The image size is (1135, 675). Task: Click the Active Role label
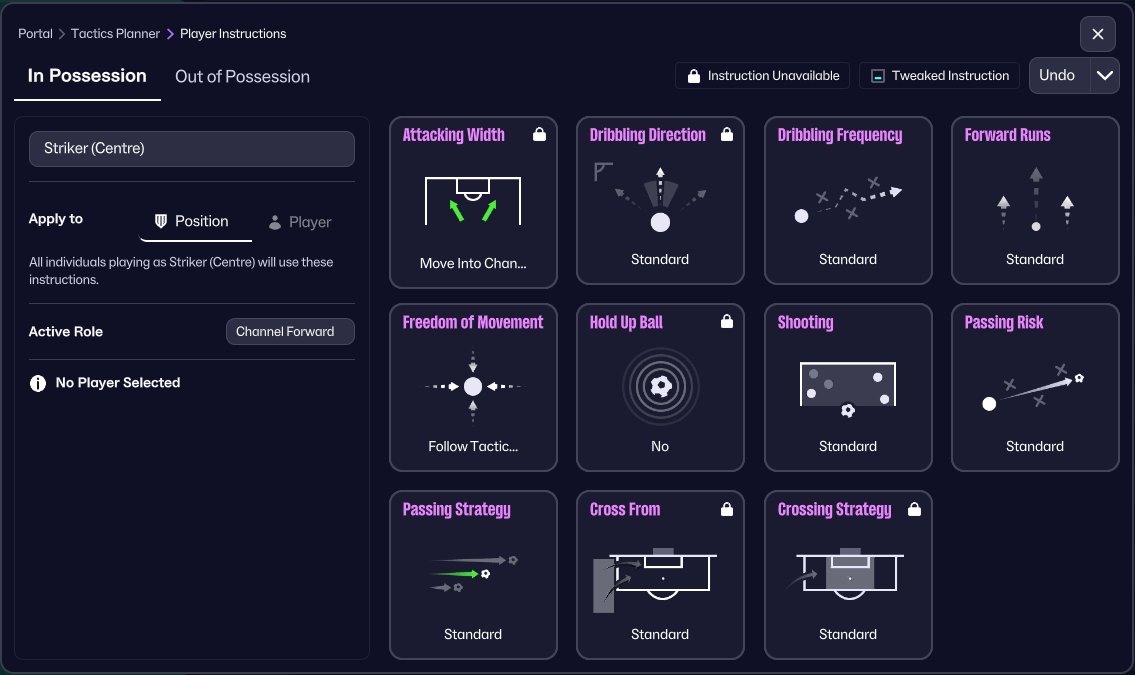(x=66, y=331)
